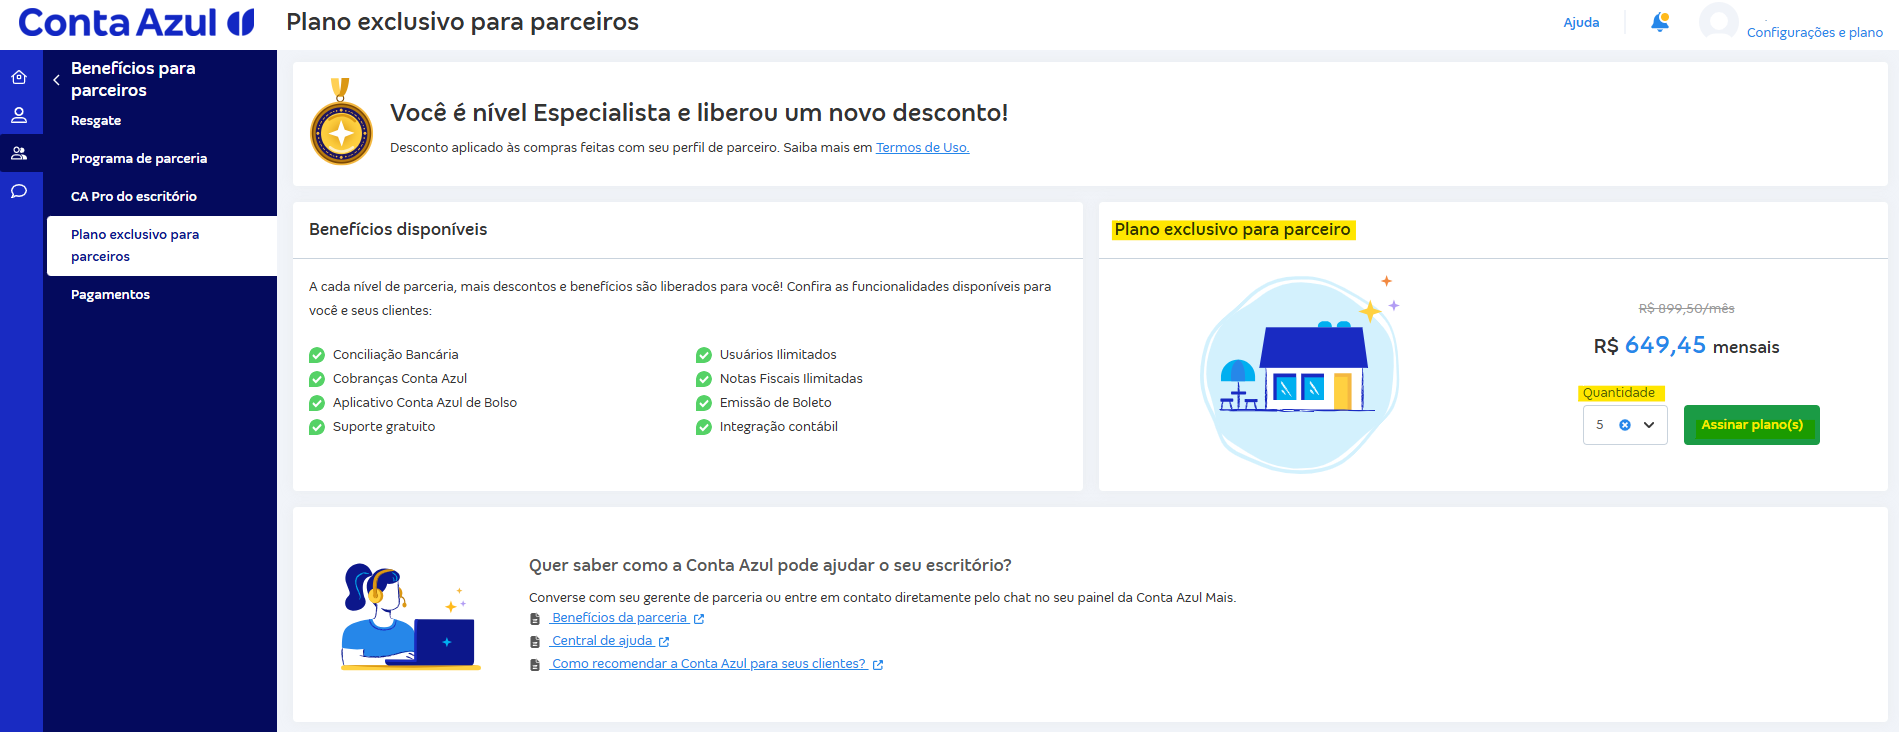Go to Resgate menu item
Image resolution: width=1899 pixels, height=732 pixels.
(x=96, y=120)
